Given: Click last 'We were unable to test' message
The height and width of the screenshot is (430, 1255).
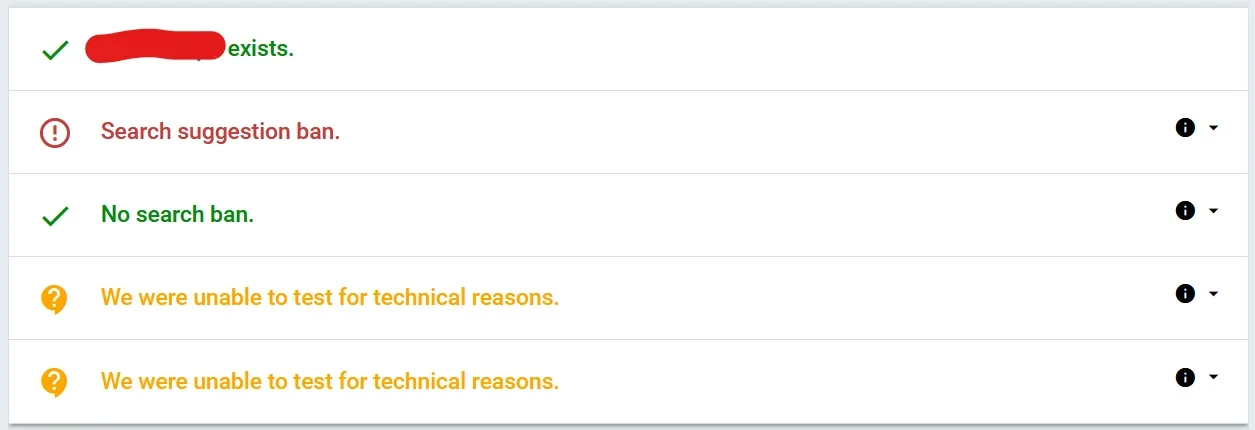Looking at the screenshot, I should (330, 381).
